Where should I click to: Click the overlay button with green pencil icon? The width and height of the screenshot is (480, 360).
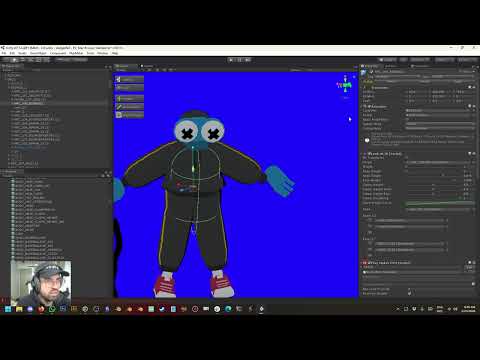coord(129,107)
